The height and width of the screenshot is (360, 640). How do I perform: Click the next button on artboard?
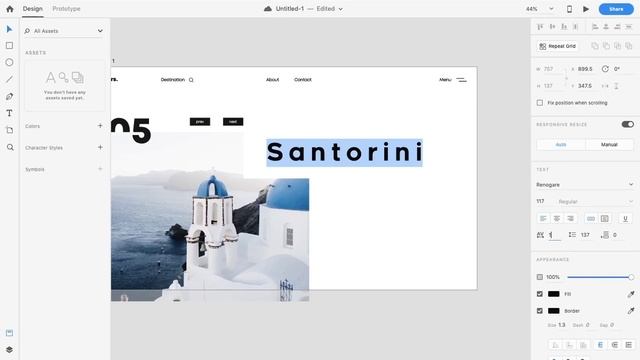(233, 122)
